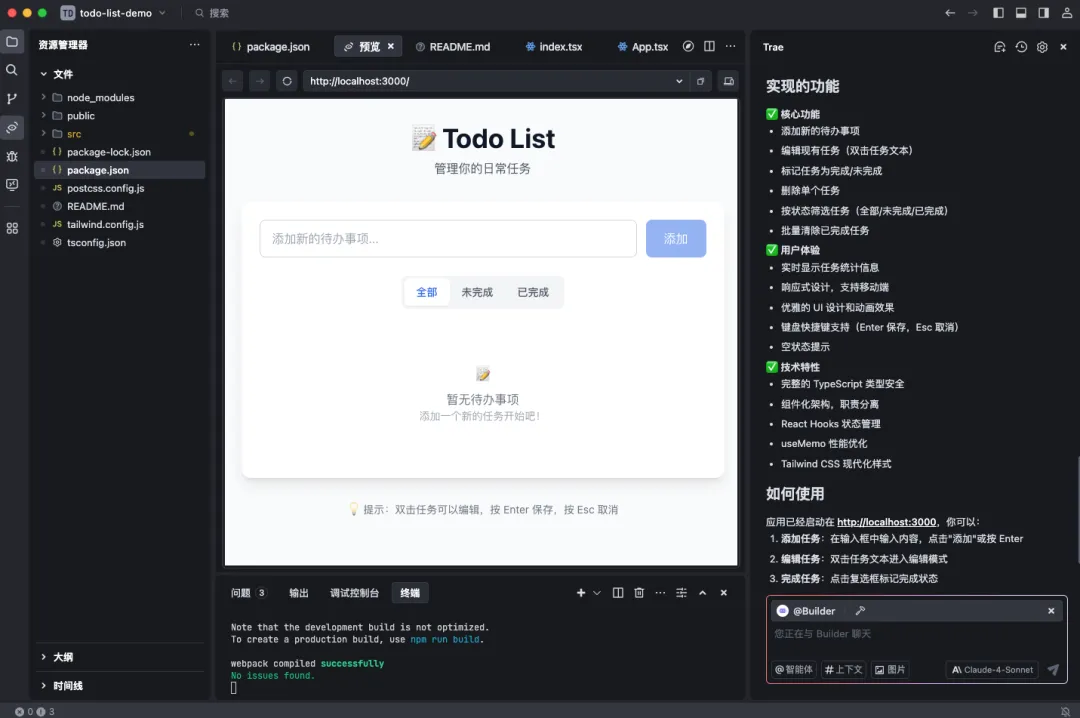1080x718 pixels.
Task: Toggle the right sidebar layout icon
Action: (1043, 12)
